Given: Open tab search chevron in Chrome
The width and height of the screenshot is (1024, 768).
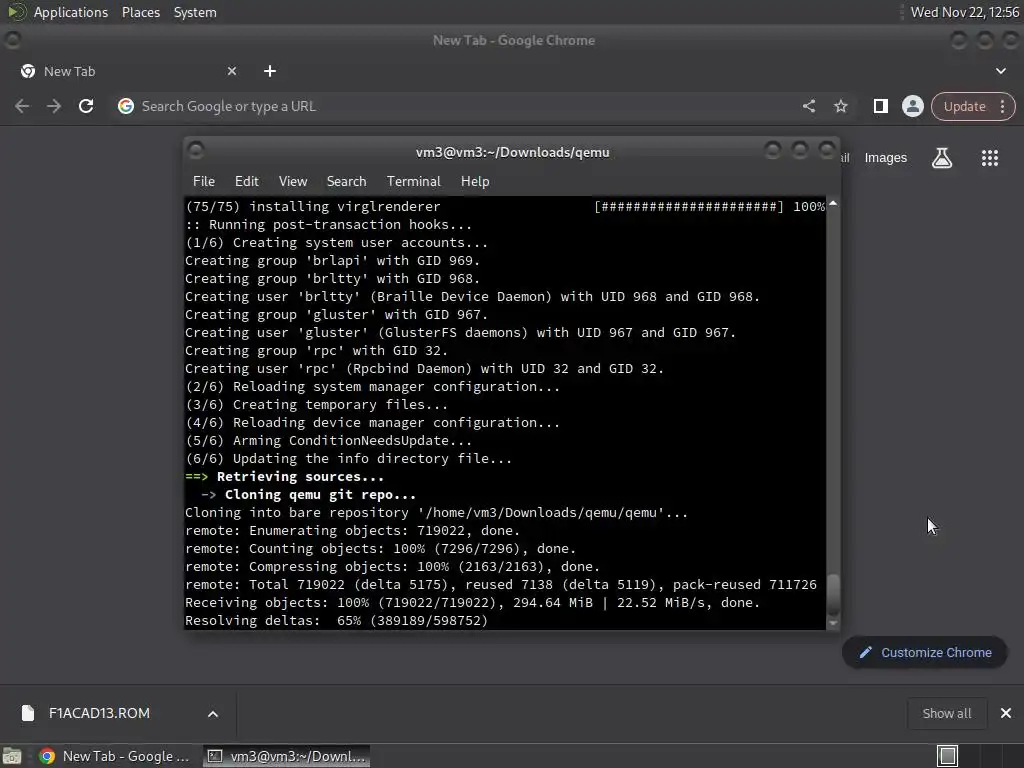Looking at the screenshot, I should click(x=1000, y=71).
